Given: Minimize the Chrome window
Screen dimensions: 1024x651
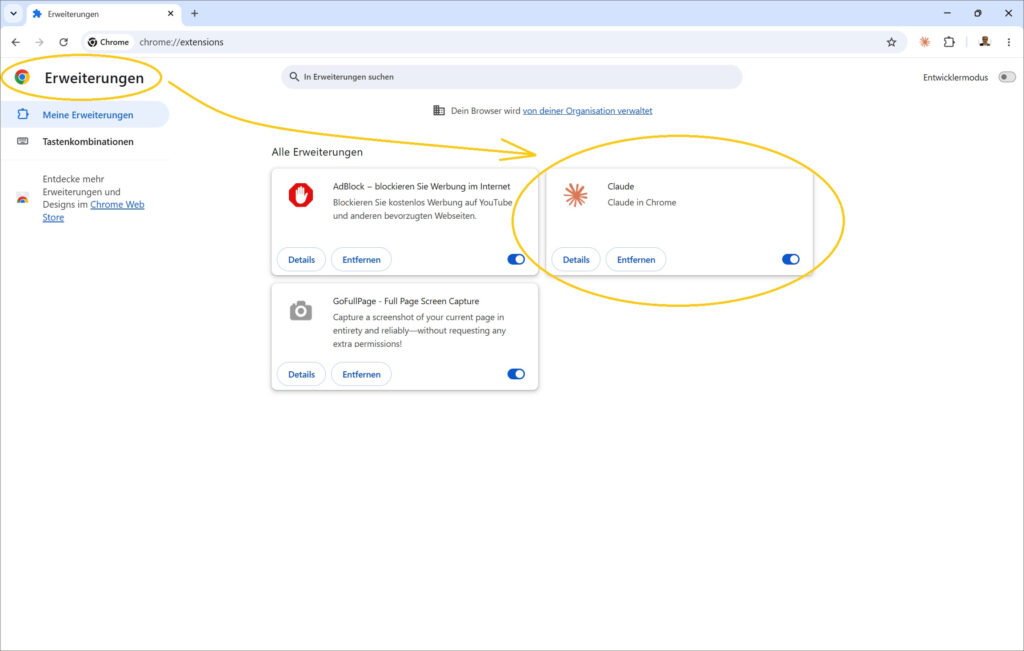Looking at the screenshot, I should click(947, 13).
